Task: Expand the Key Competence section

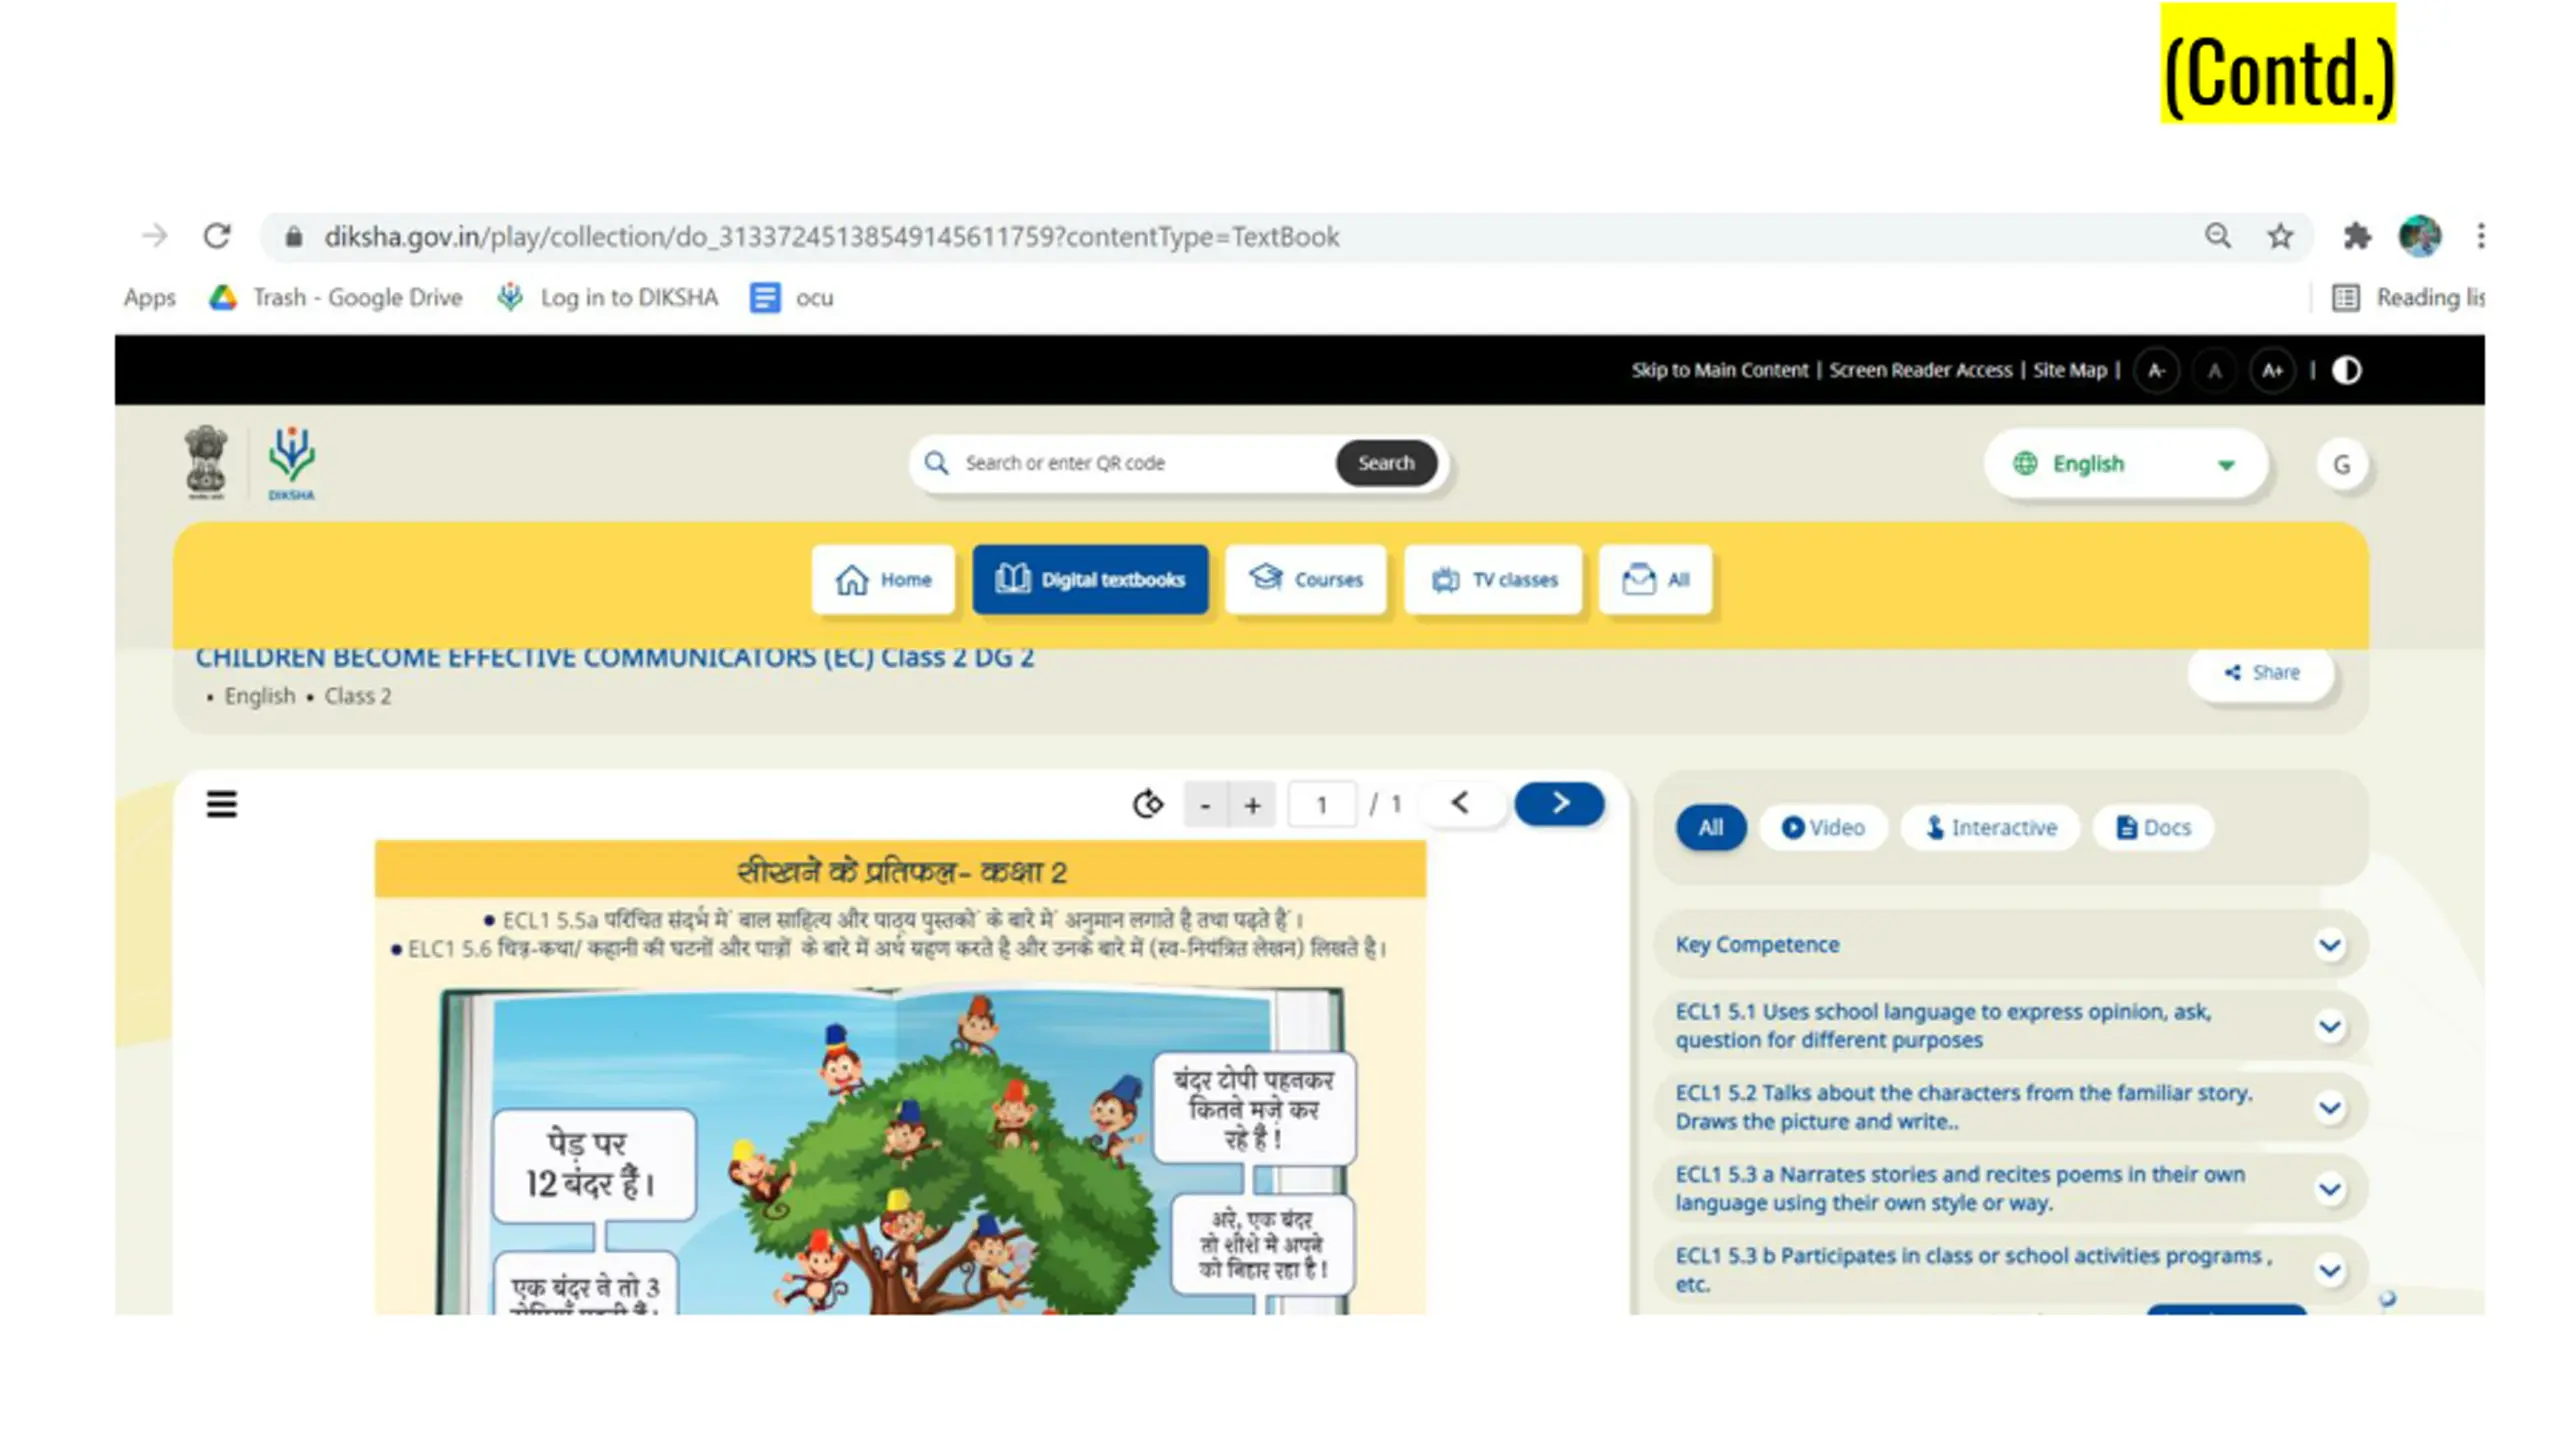Action: point(2008,945)
